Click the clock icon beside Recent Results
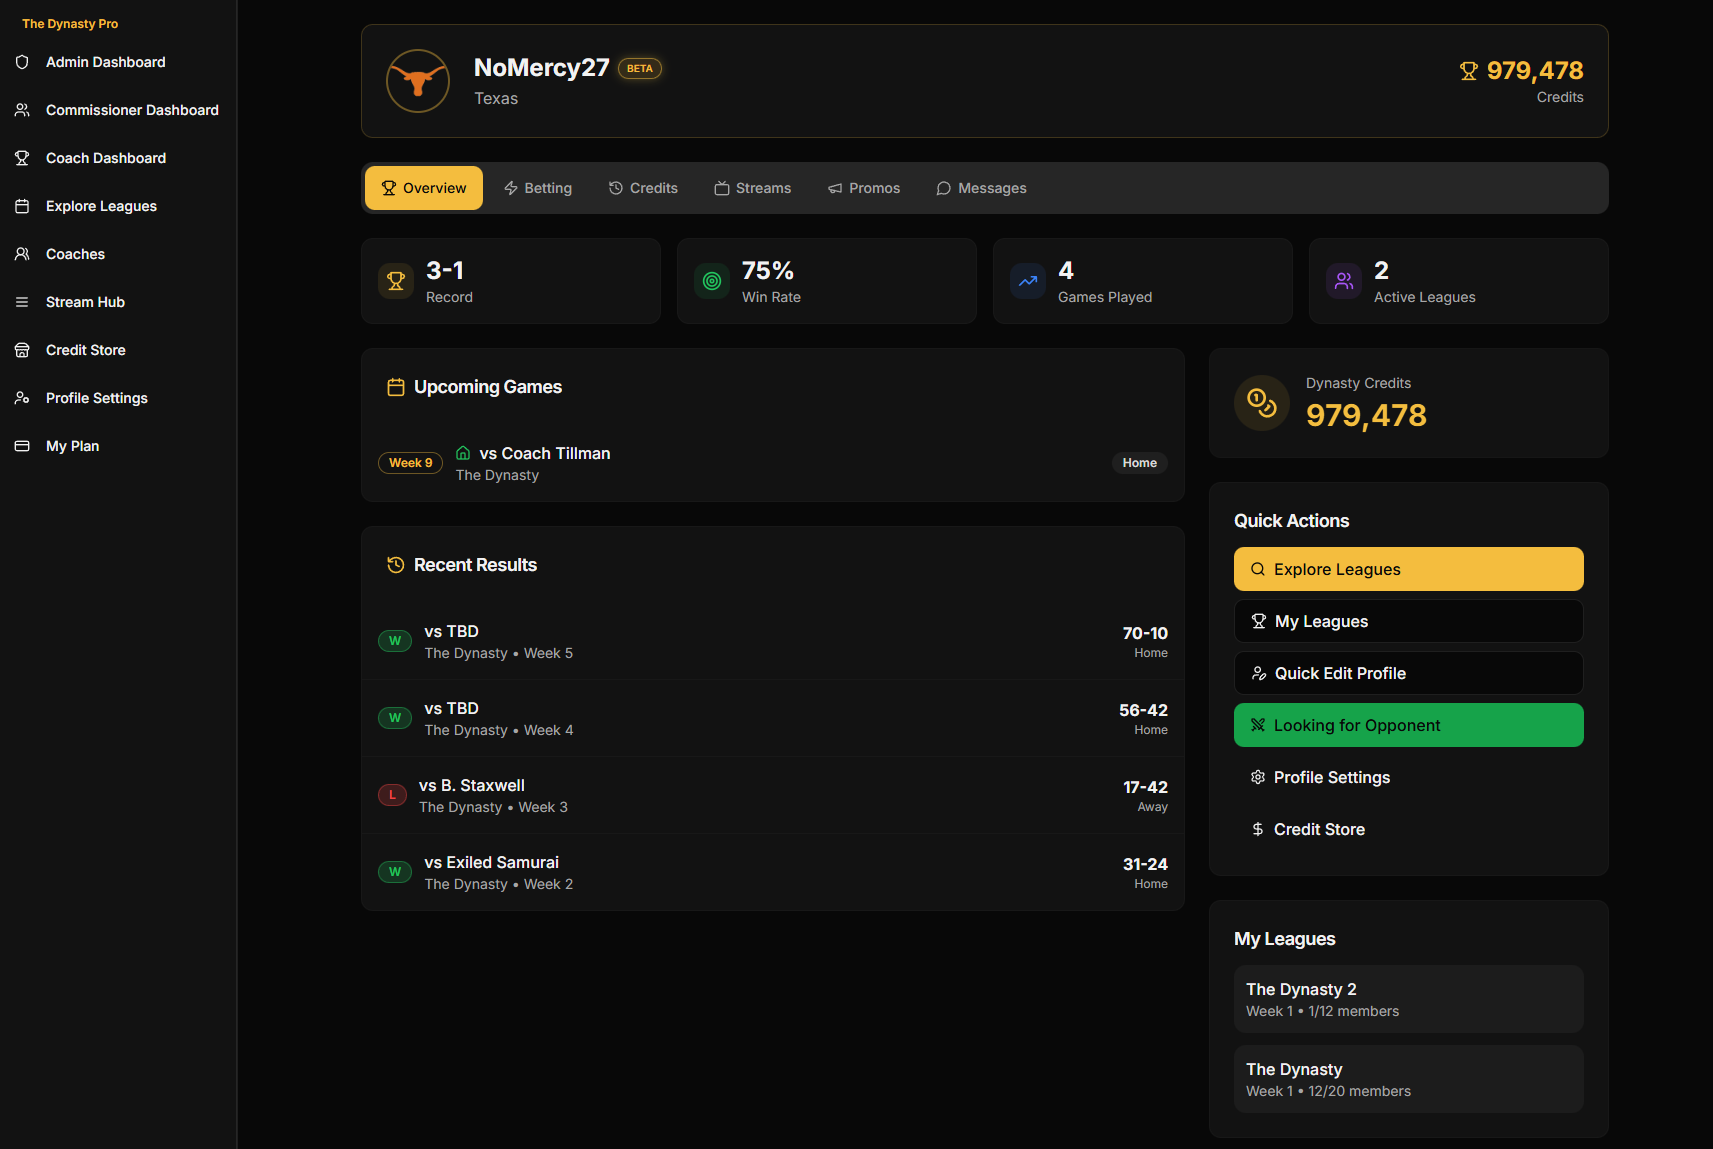Screen dimensions: 1713x1149 [395, 564]
